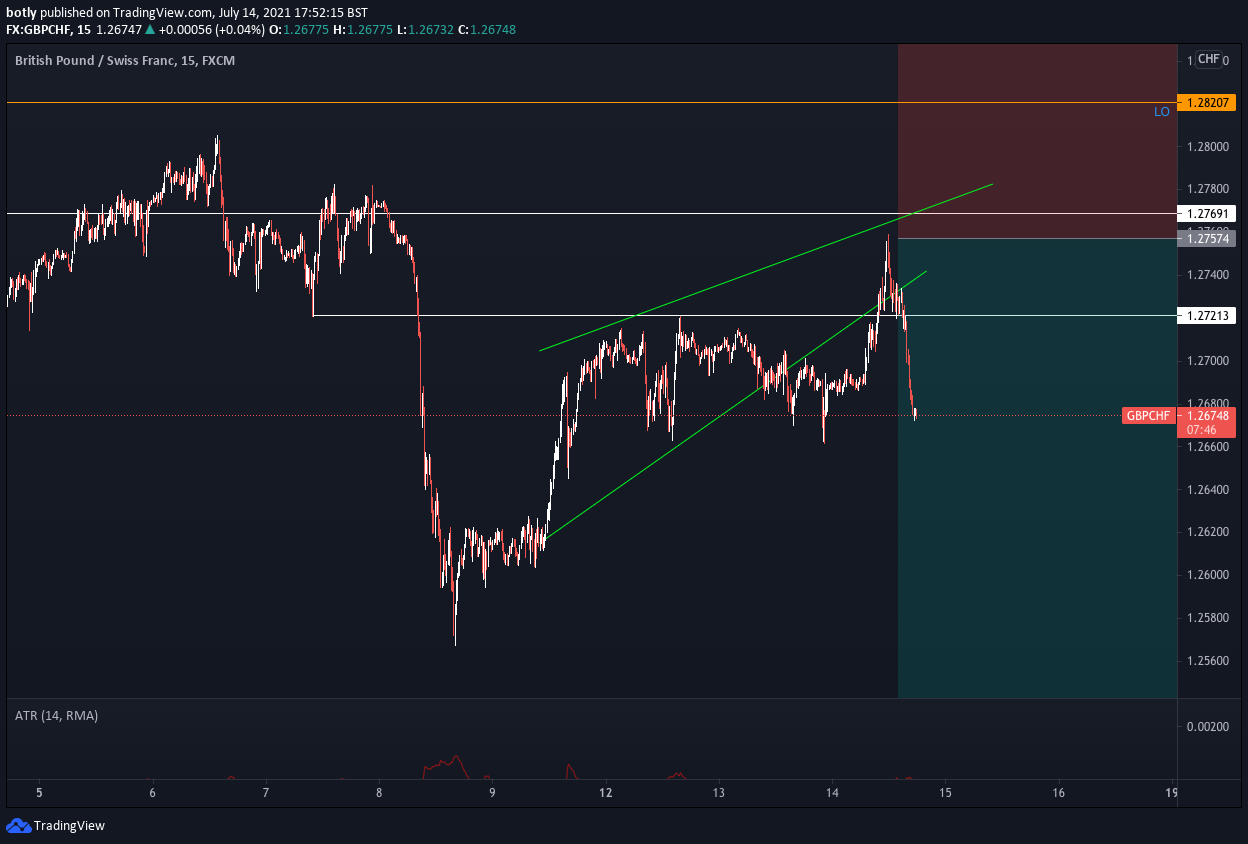
Task: Click date 16 on time axis
Action: 1059,793
